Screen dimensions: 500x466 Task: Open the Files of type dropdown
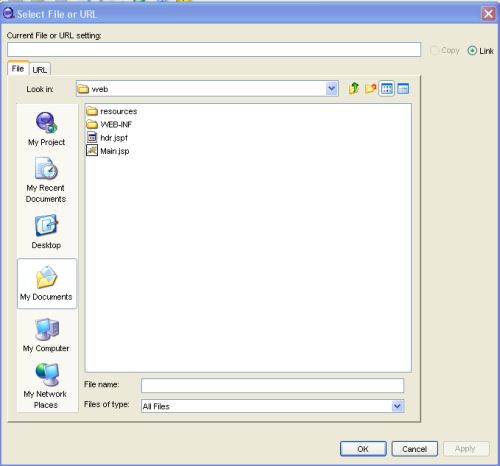point(397,406)
